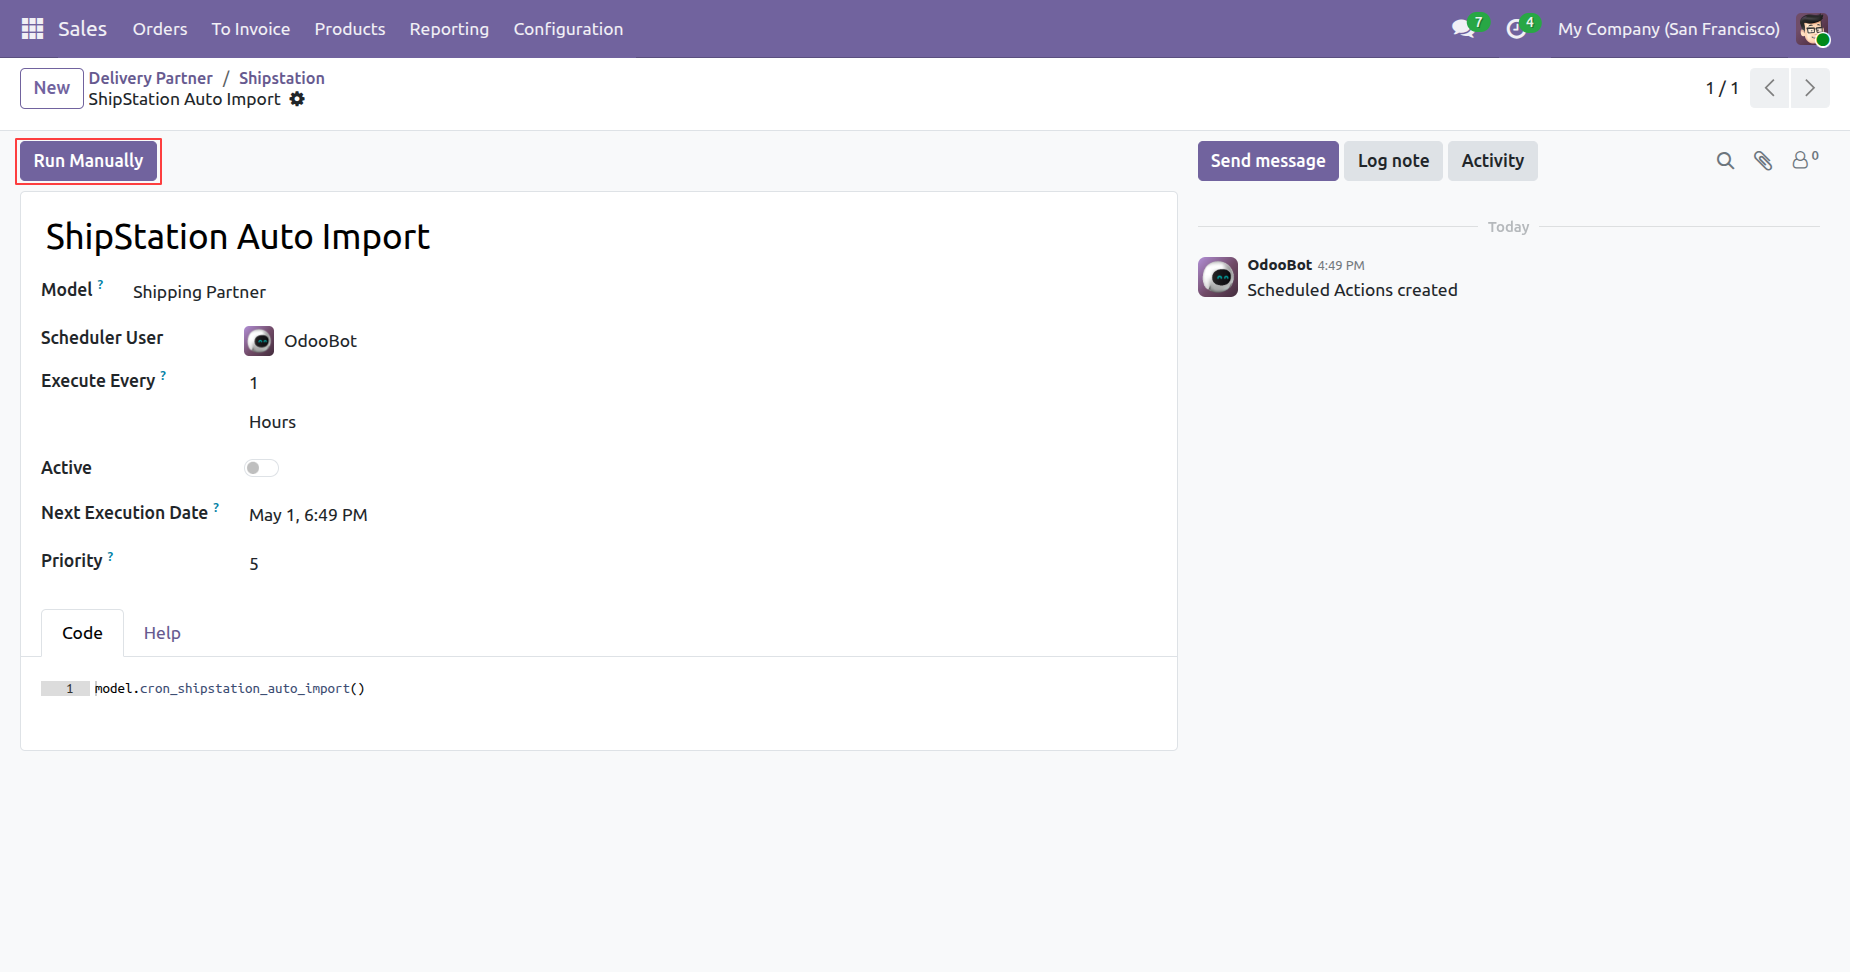Click the Run Manually button

tap(88, 161)
